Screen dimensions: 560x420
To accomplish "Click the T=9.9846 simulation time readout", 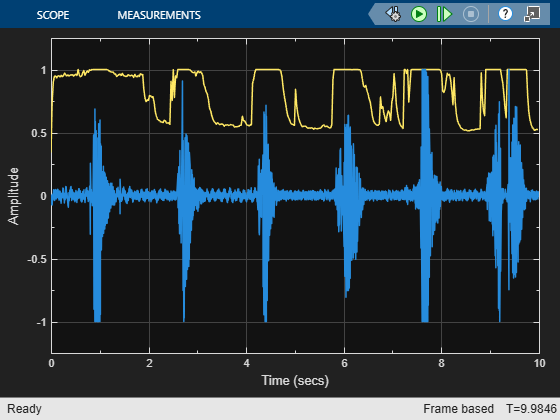I will 531,409.
